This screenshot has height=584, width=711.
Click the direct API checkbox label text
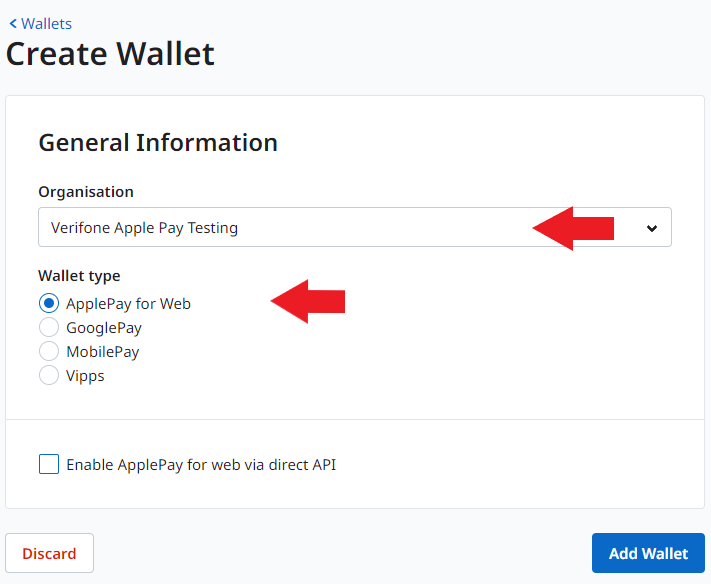click(x=201, y=465)
